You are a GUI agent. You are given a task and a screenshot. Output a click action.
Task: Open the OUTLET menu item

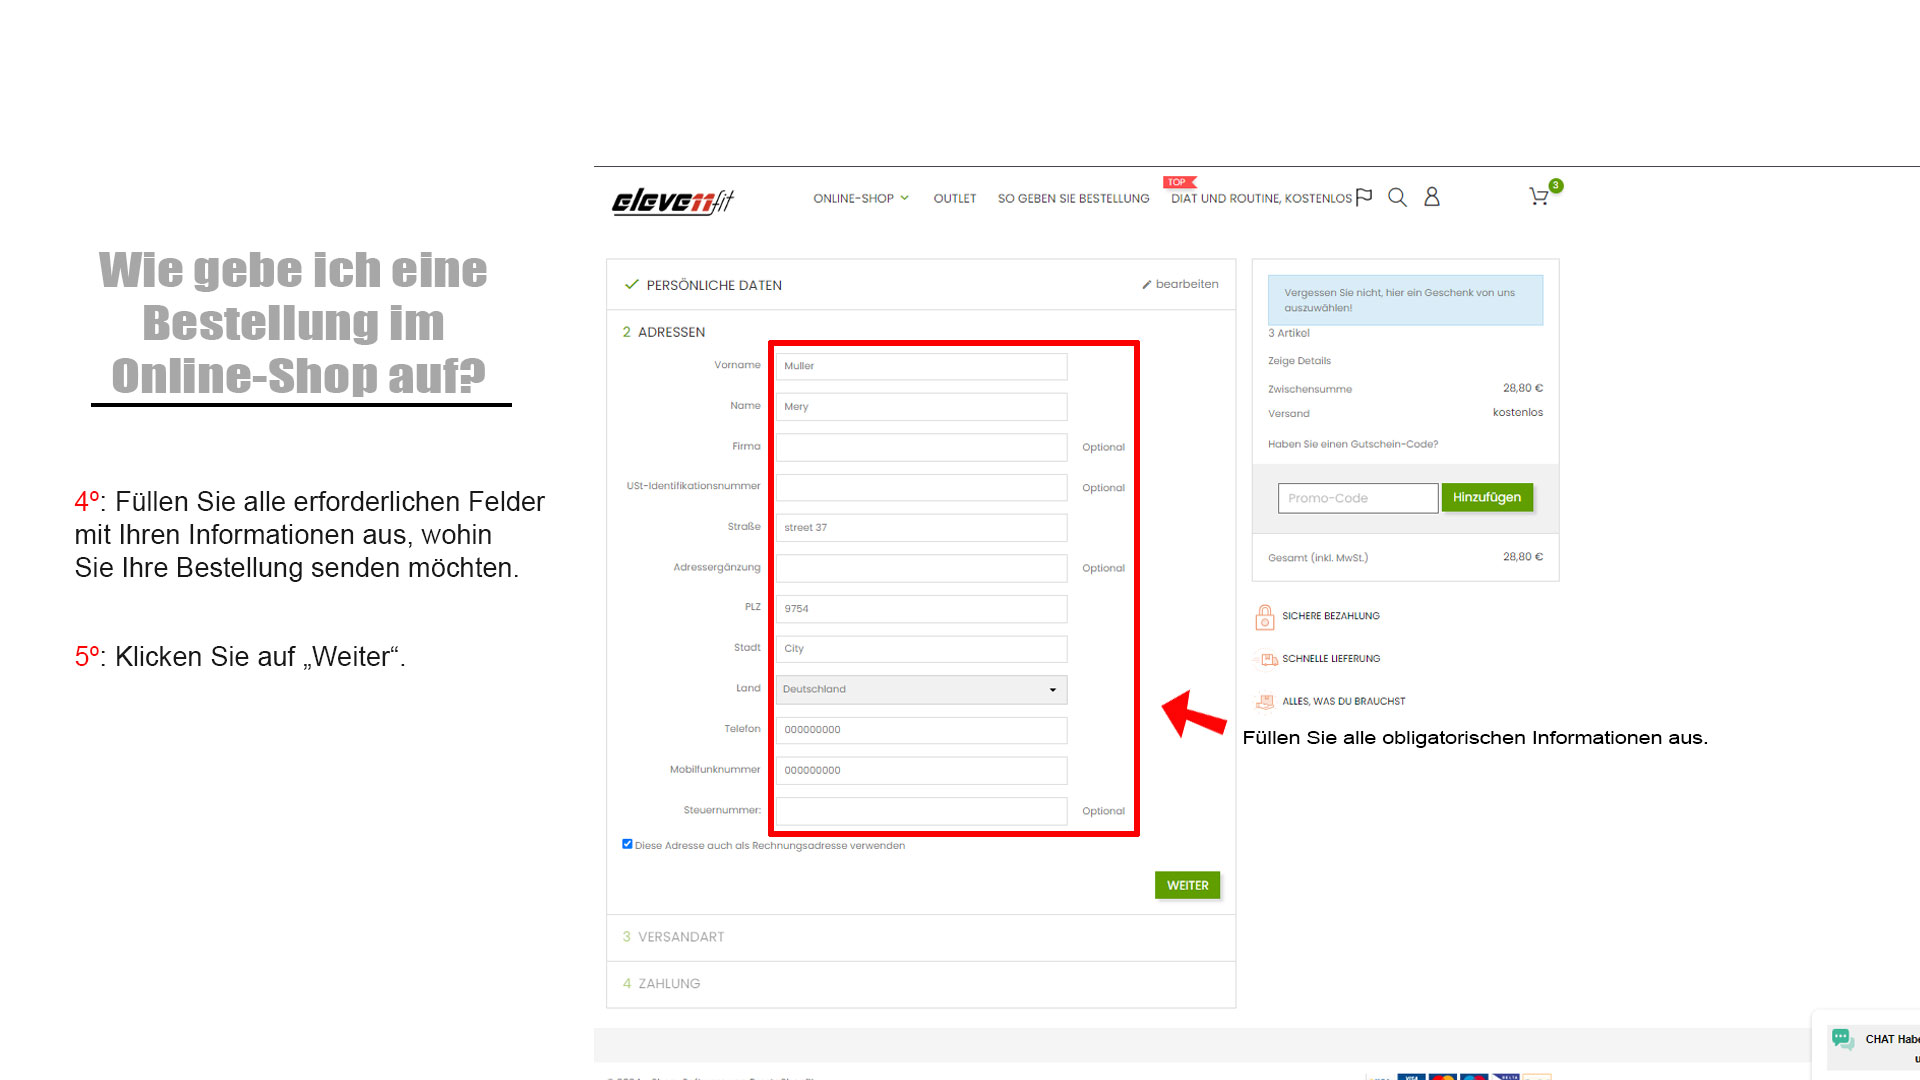(x=954, y=199)
